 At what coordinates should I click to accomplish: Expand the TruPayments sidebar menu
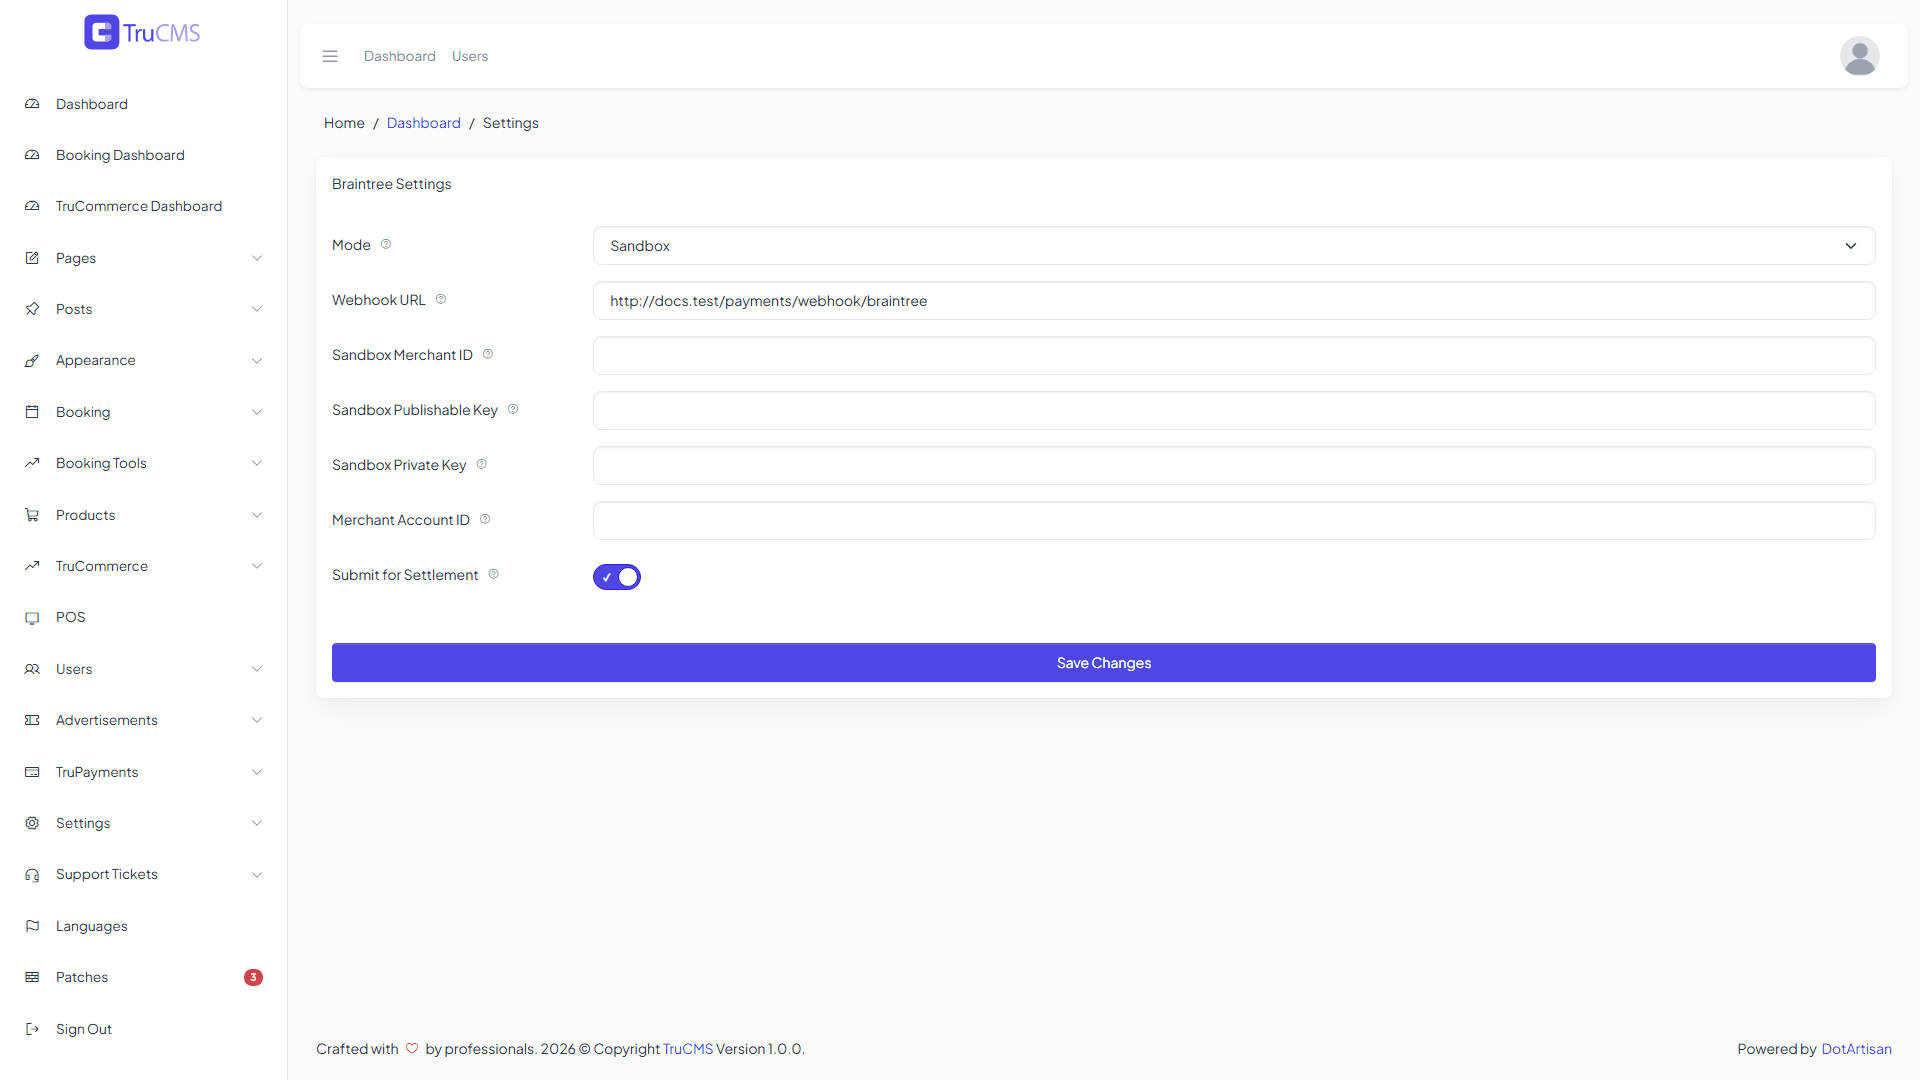[144, 772]
